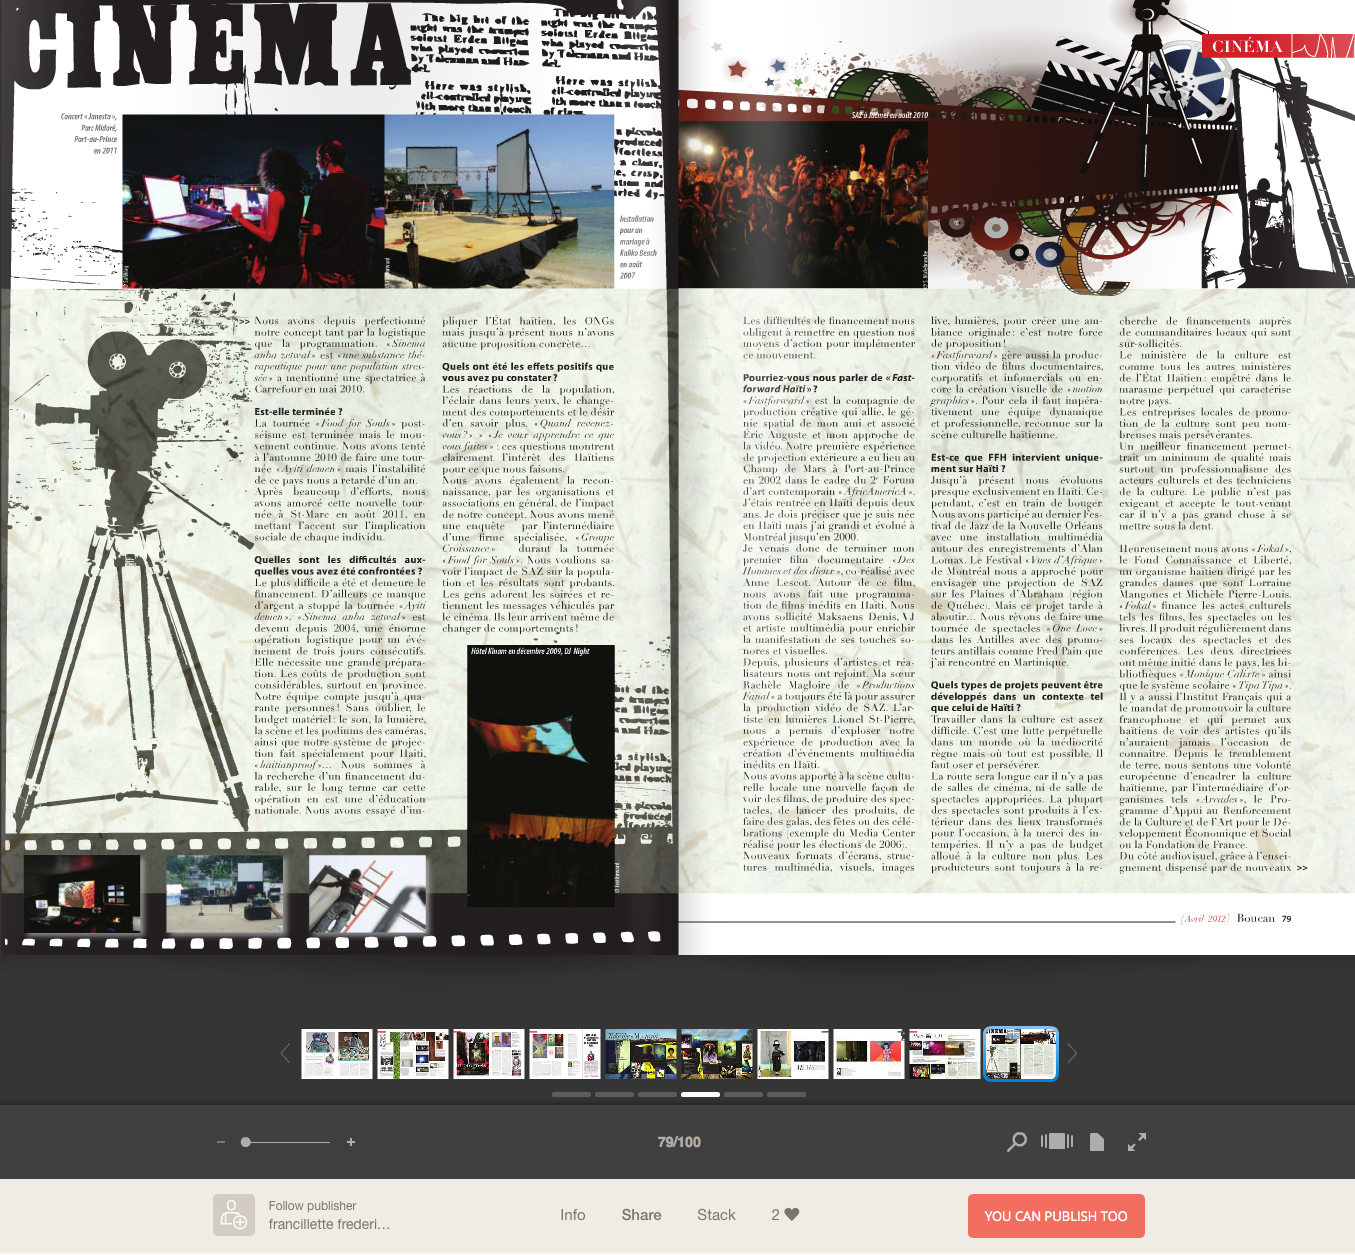Select the first thumbnail in the strip
This screenshot has height=1255, width=1355.
point(337,1053)
